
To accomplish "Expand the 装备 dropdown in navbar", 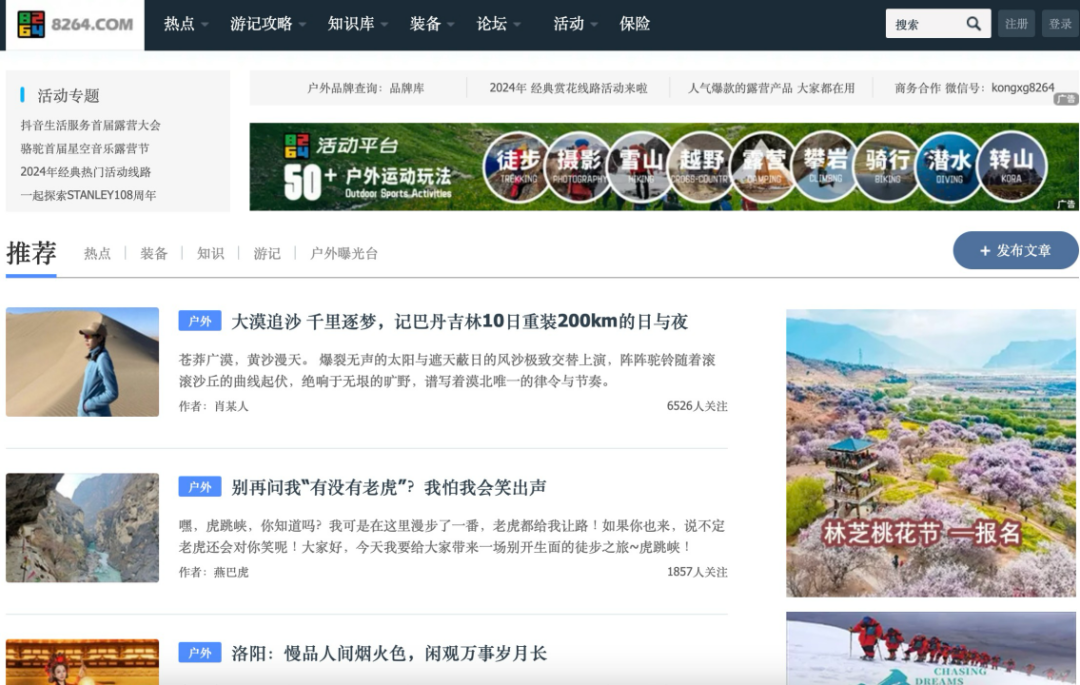I will (x=432, y=24).
